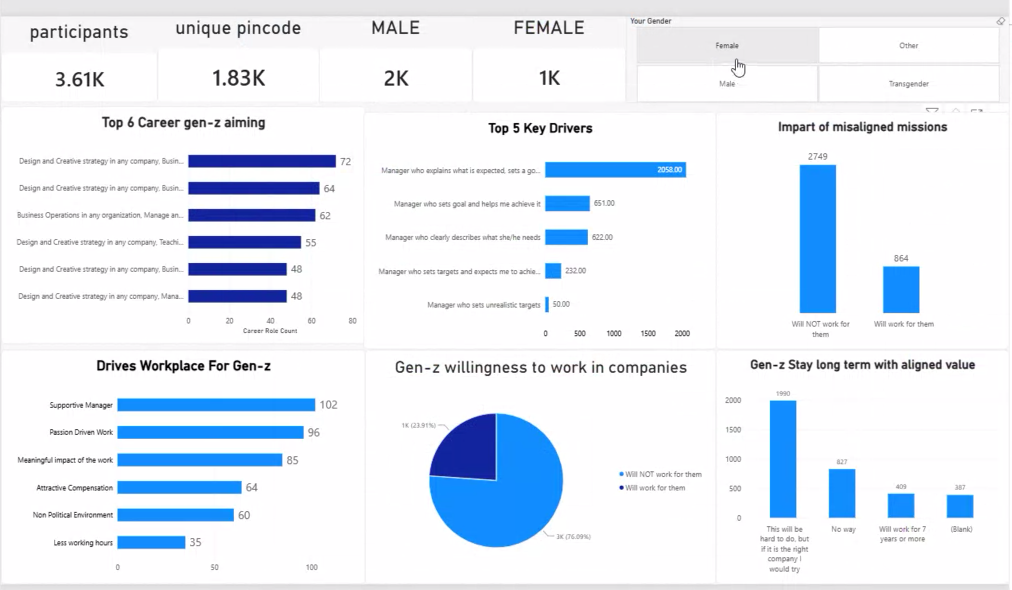The image size is (1012, 590).
Task: Select the career bar with value 72
Action: (x=262, y=161)
